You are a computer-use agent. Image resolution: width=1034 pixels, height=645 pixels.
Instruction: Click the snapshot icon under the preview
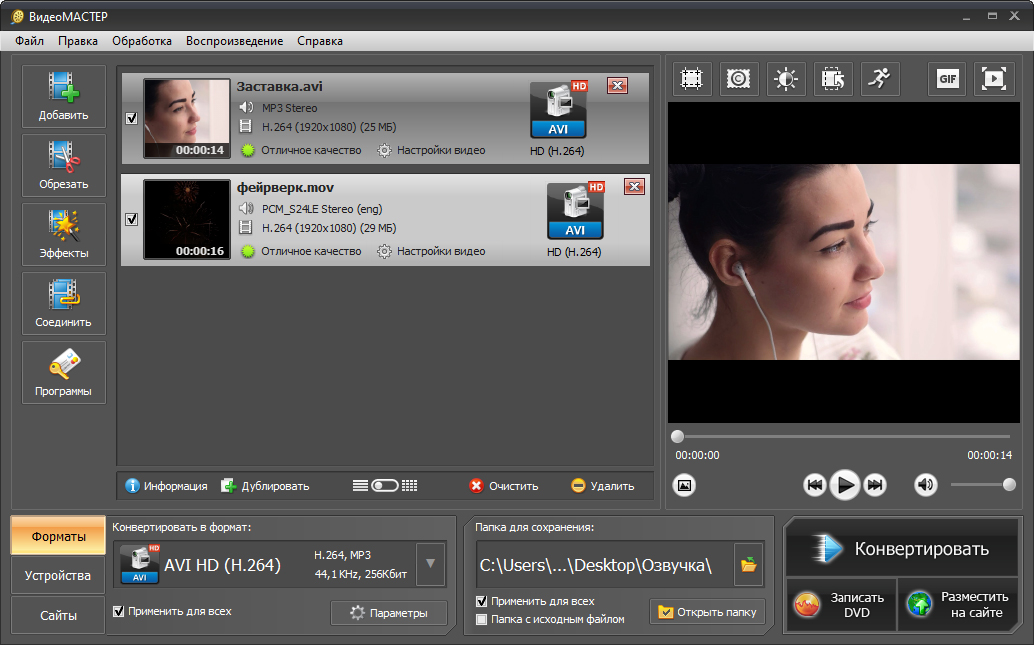pos(684,485)
